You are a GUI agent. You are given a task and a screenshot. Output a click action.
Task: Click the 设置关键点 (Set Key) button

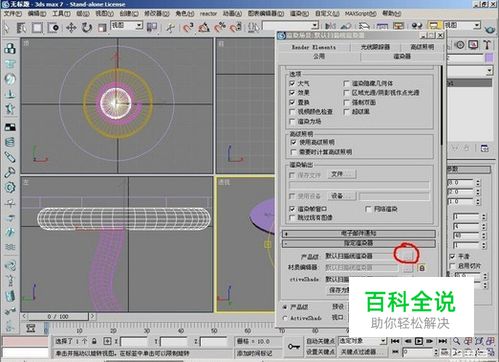pos(320,352)
